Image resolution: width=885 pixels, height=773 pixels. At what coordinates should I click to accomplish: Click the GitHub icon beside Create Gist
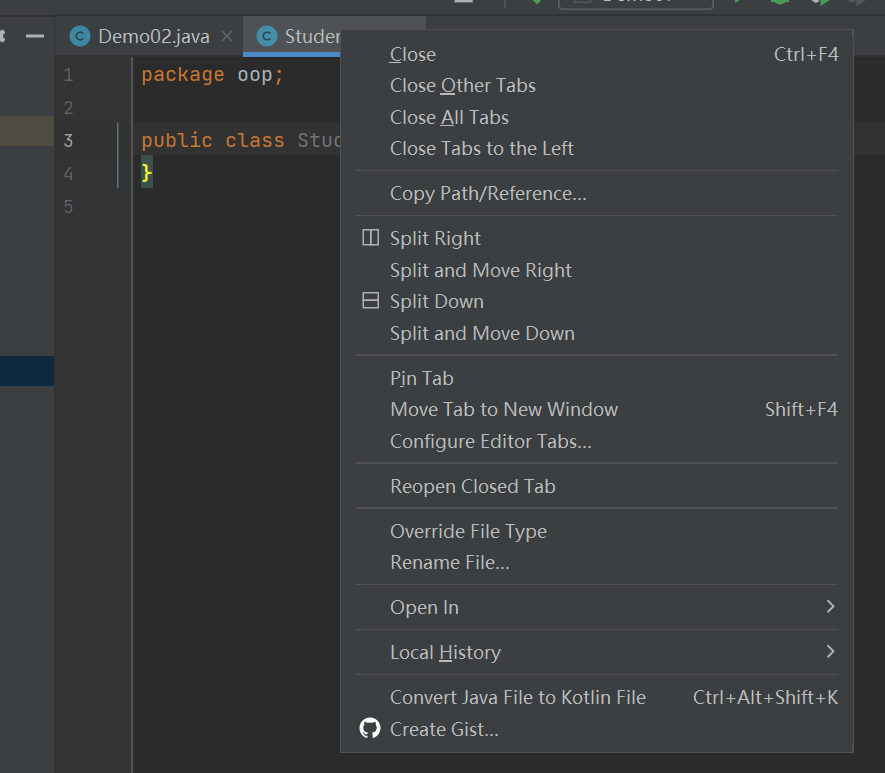[x=370, y=729]
